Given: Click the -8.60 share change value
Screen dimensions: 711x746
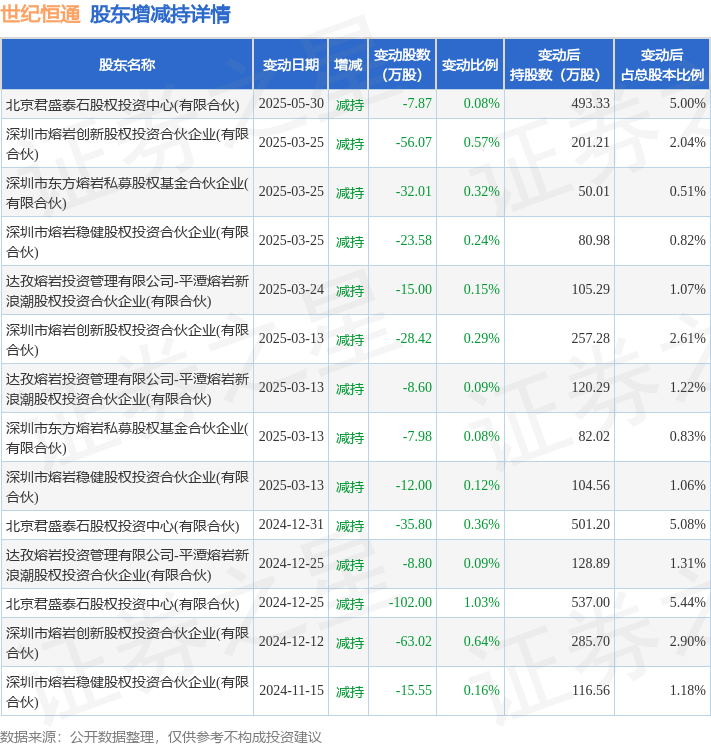Looking at the screenshot, I should 417,387.
